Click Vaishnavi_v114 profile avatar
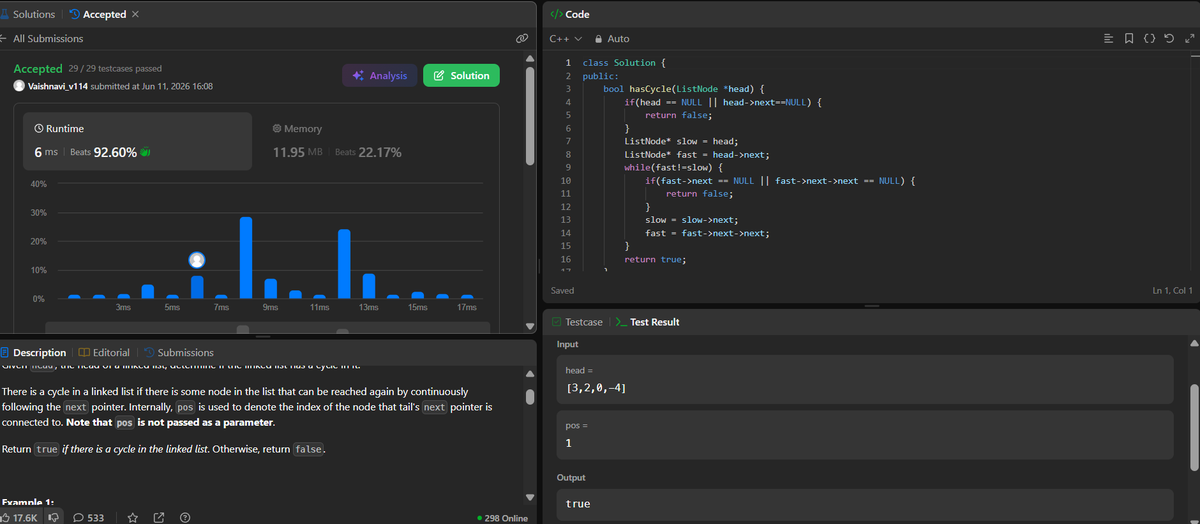The image size is (1200, 524). (x=19, y=86)
